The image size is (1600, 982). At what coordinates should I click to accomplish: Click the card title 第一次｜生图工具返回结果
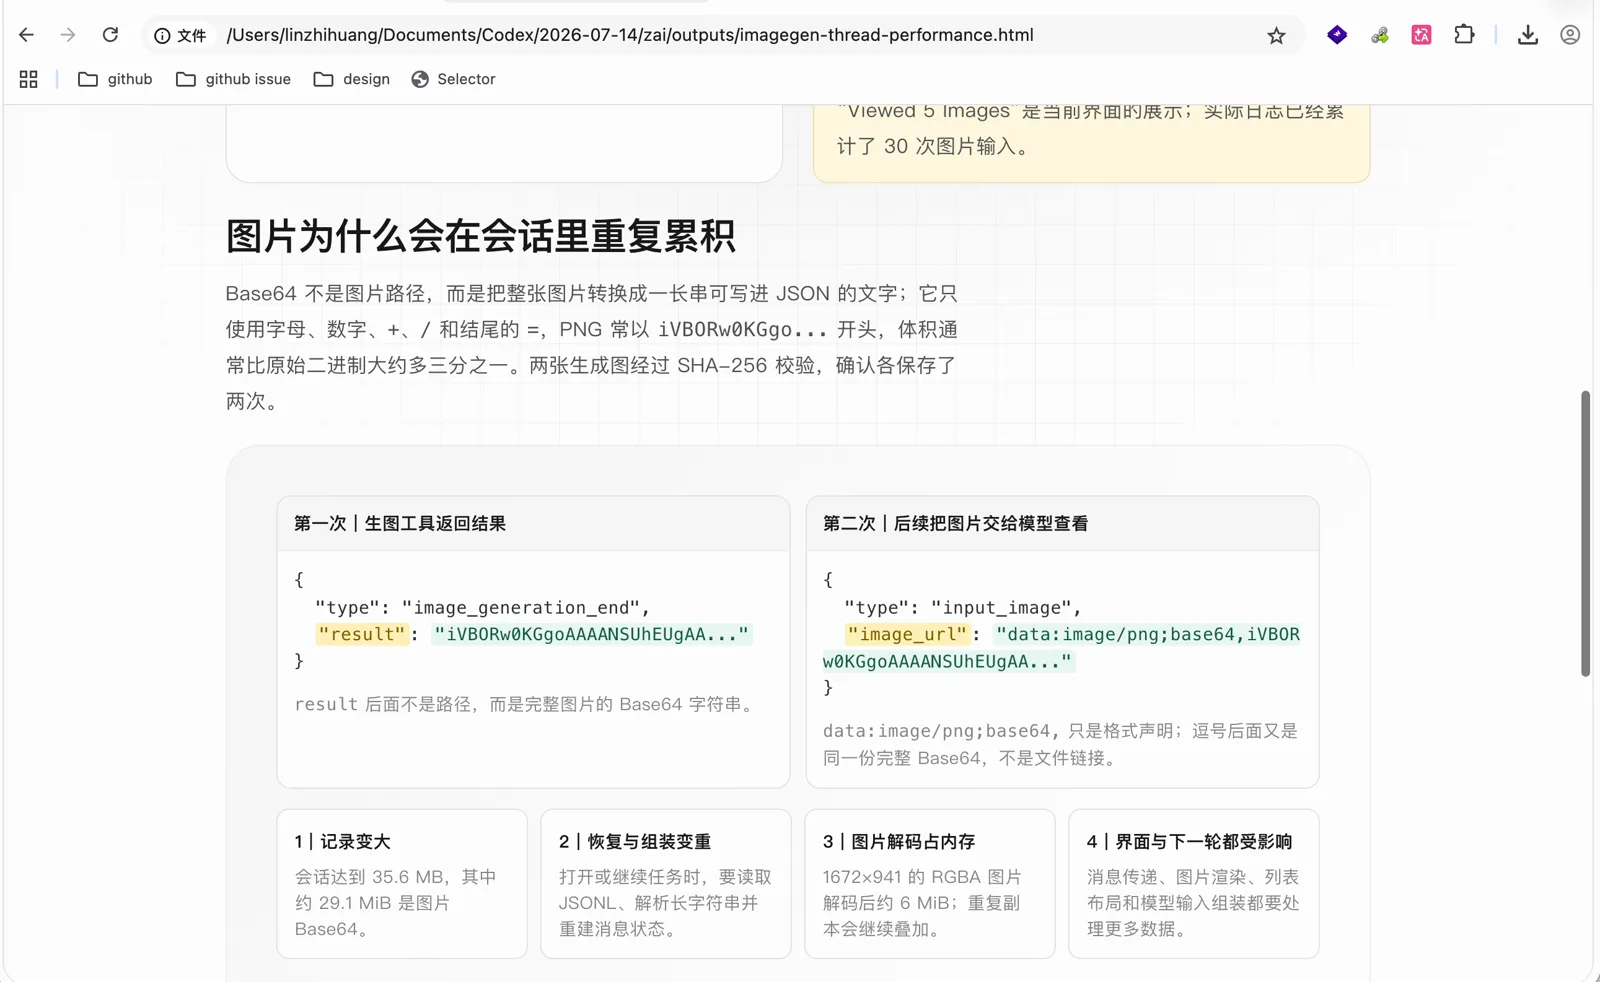(x=400, y=523)
